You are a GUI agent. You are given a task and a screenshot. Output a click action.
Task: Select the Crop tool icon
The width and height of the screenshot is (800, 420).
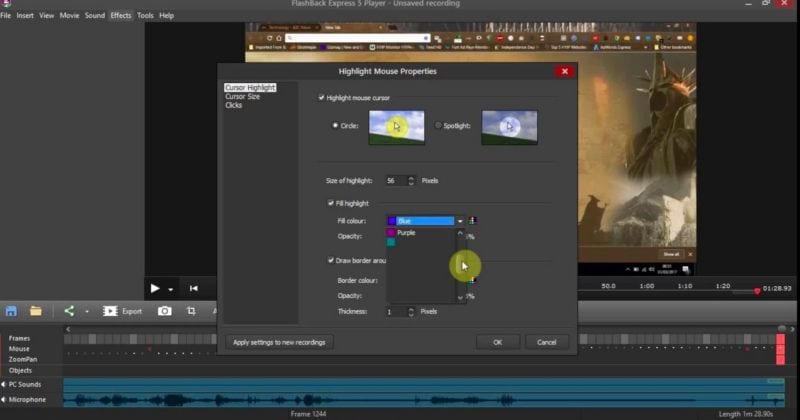click(x=191, y=311)
